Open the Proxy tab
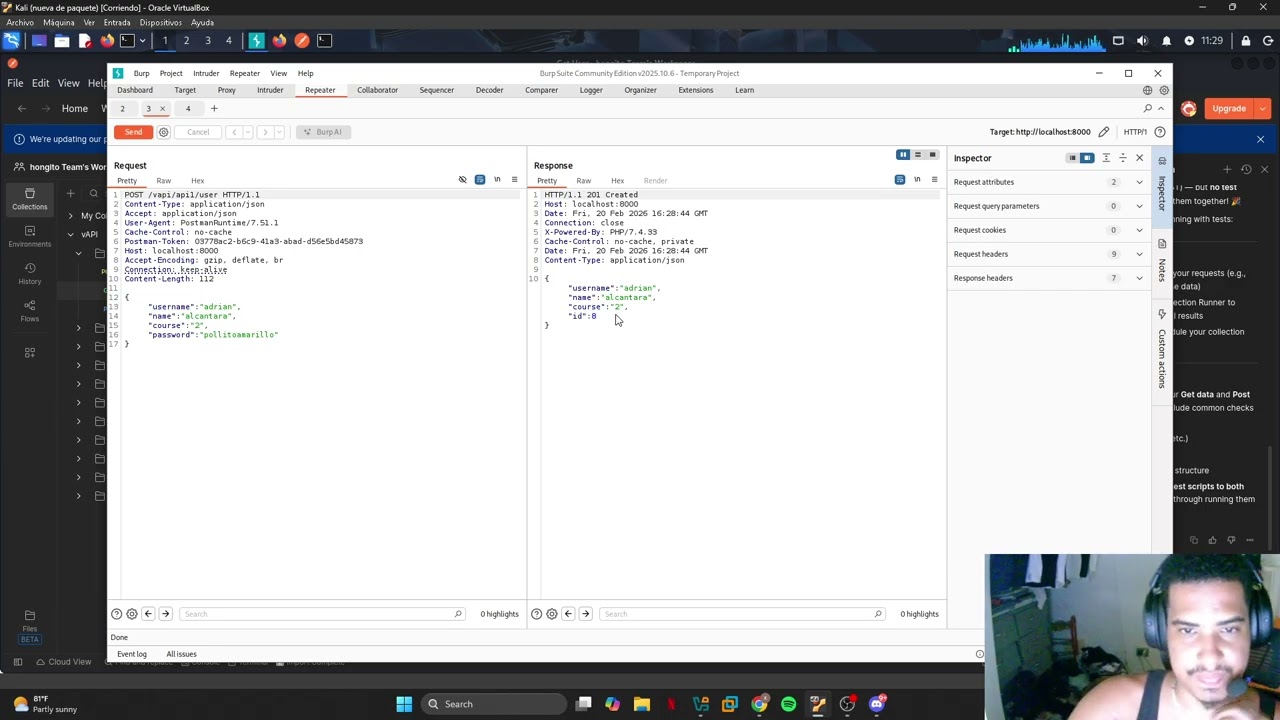1280x720 pixels. click(227, 90)
